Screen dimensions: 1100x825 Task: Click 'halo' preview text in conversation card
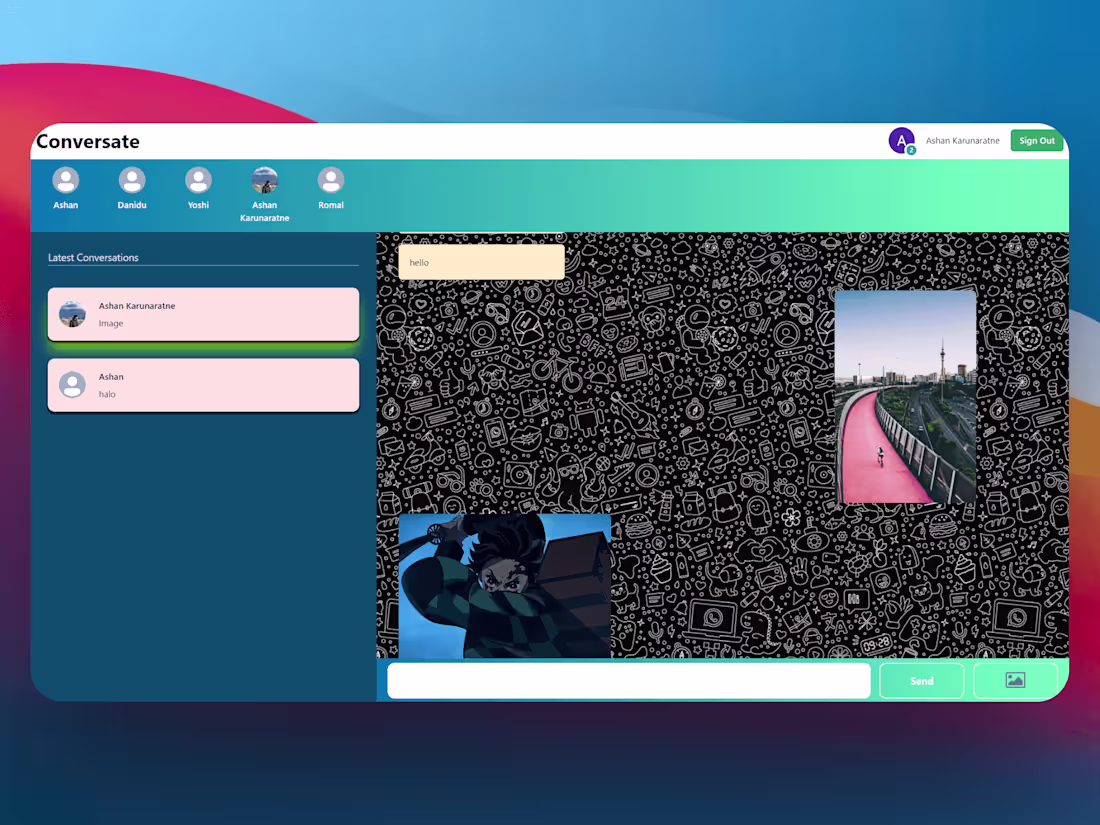(x=107, y=394)
